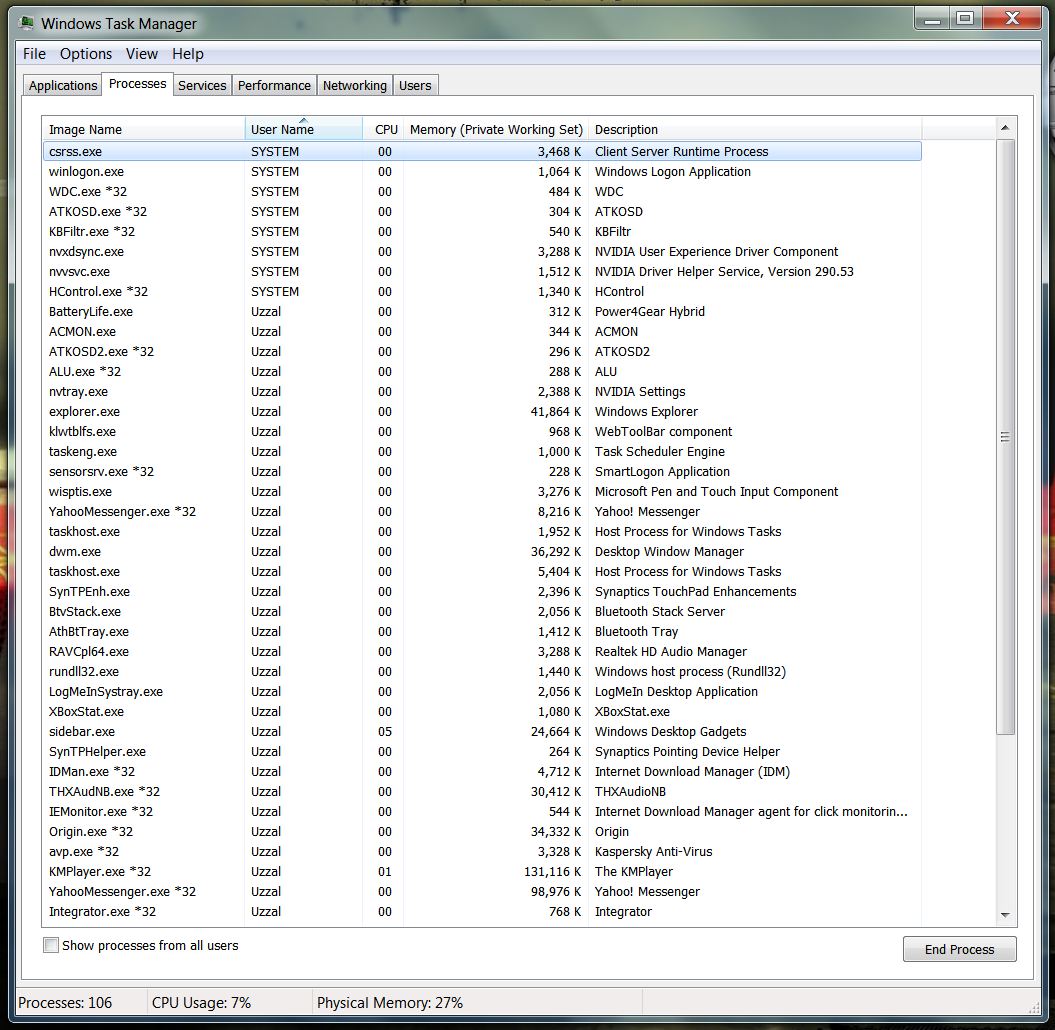
Task: Select the taskeng.exe process
Action: tap(482, 451)
